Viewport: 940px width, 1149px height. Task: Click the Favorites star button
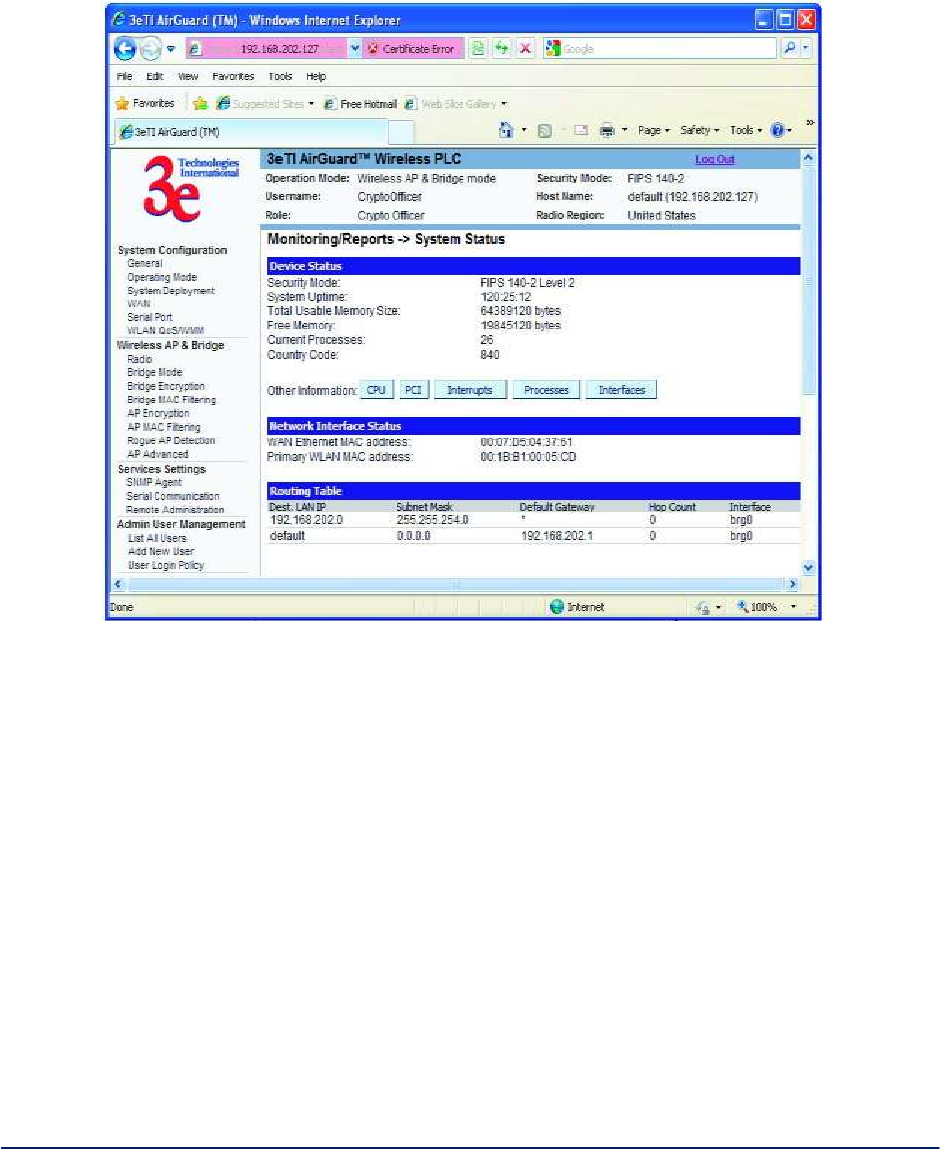point(145,103)
